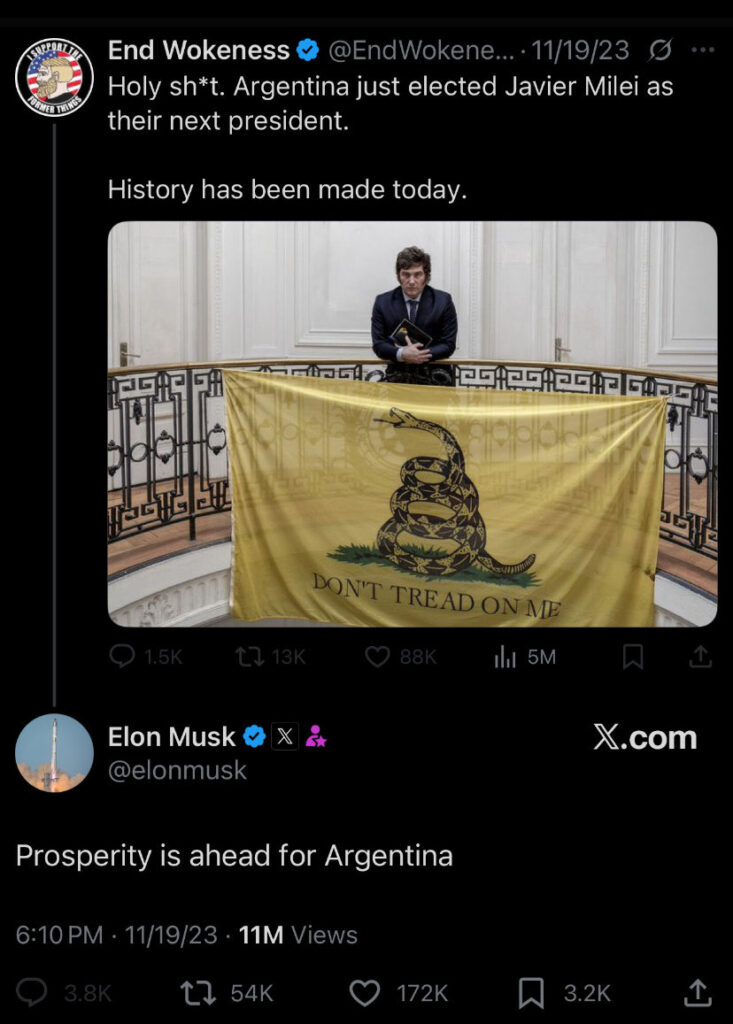Bookmark the End Wokeness post
This screenshot has height=1024, width=733.
pos(632,656)
